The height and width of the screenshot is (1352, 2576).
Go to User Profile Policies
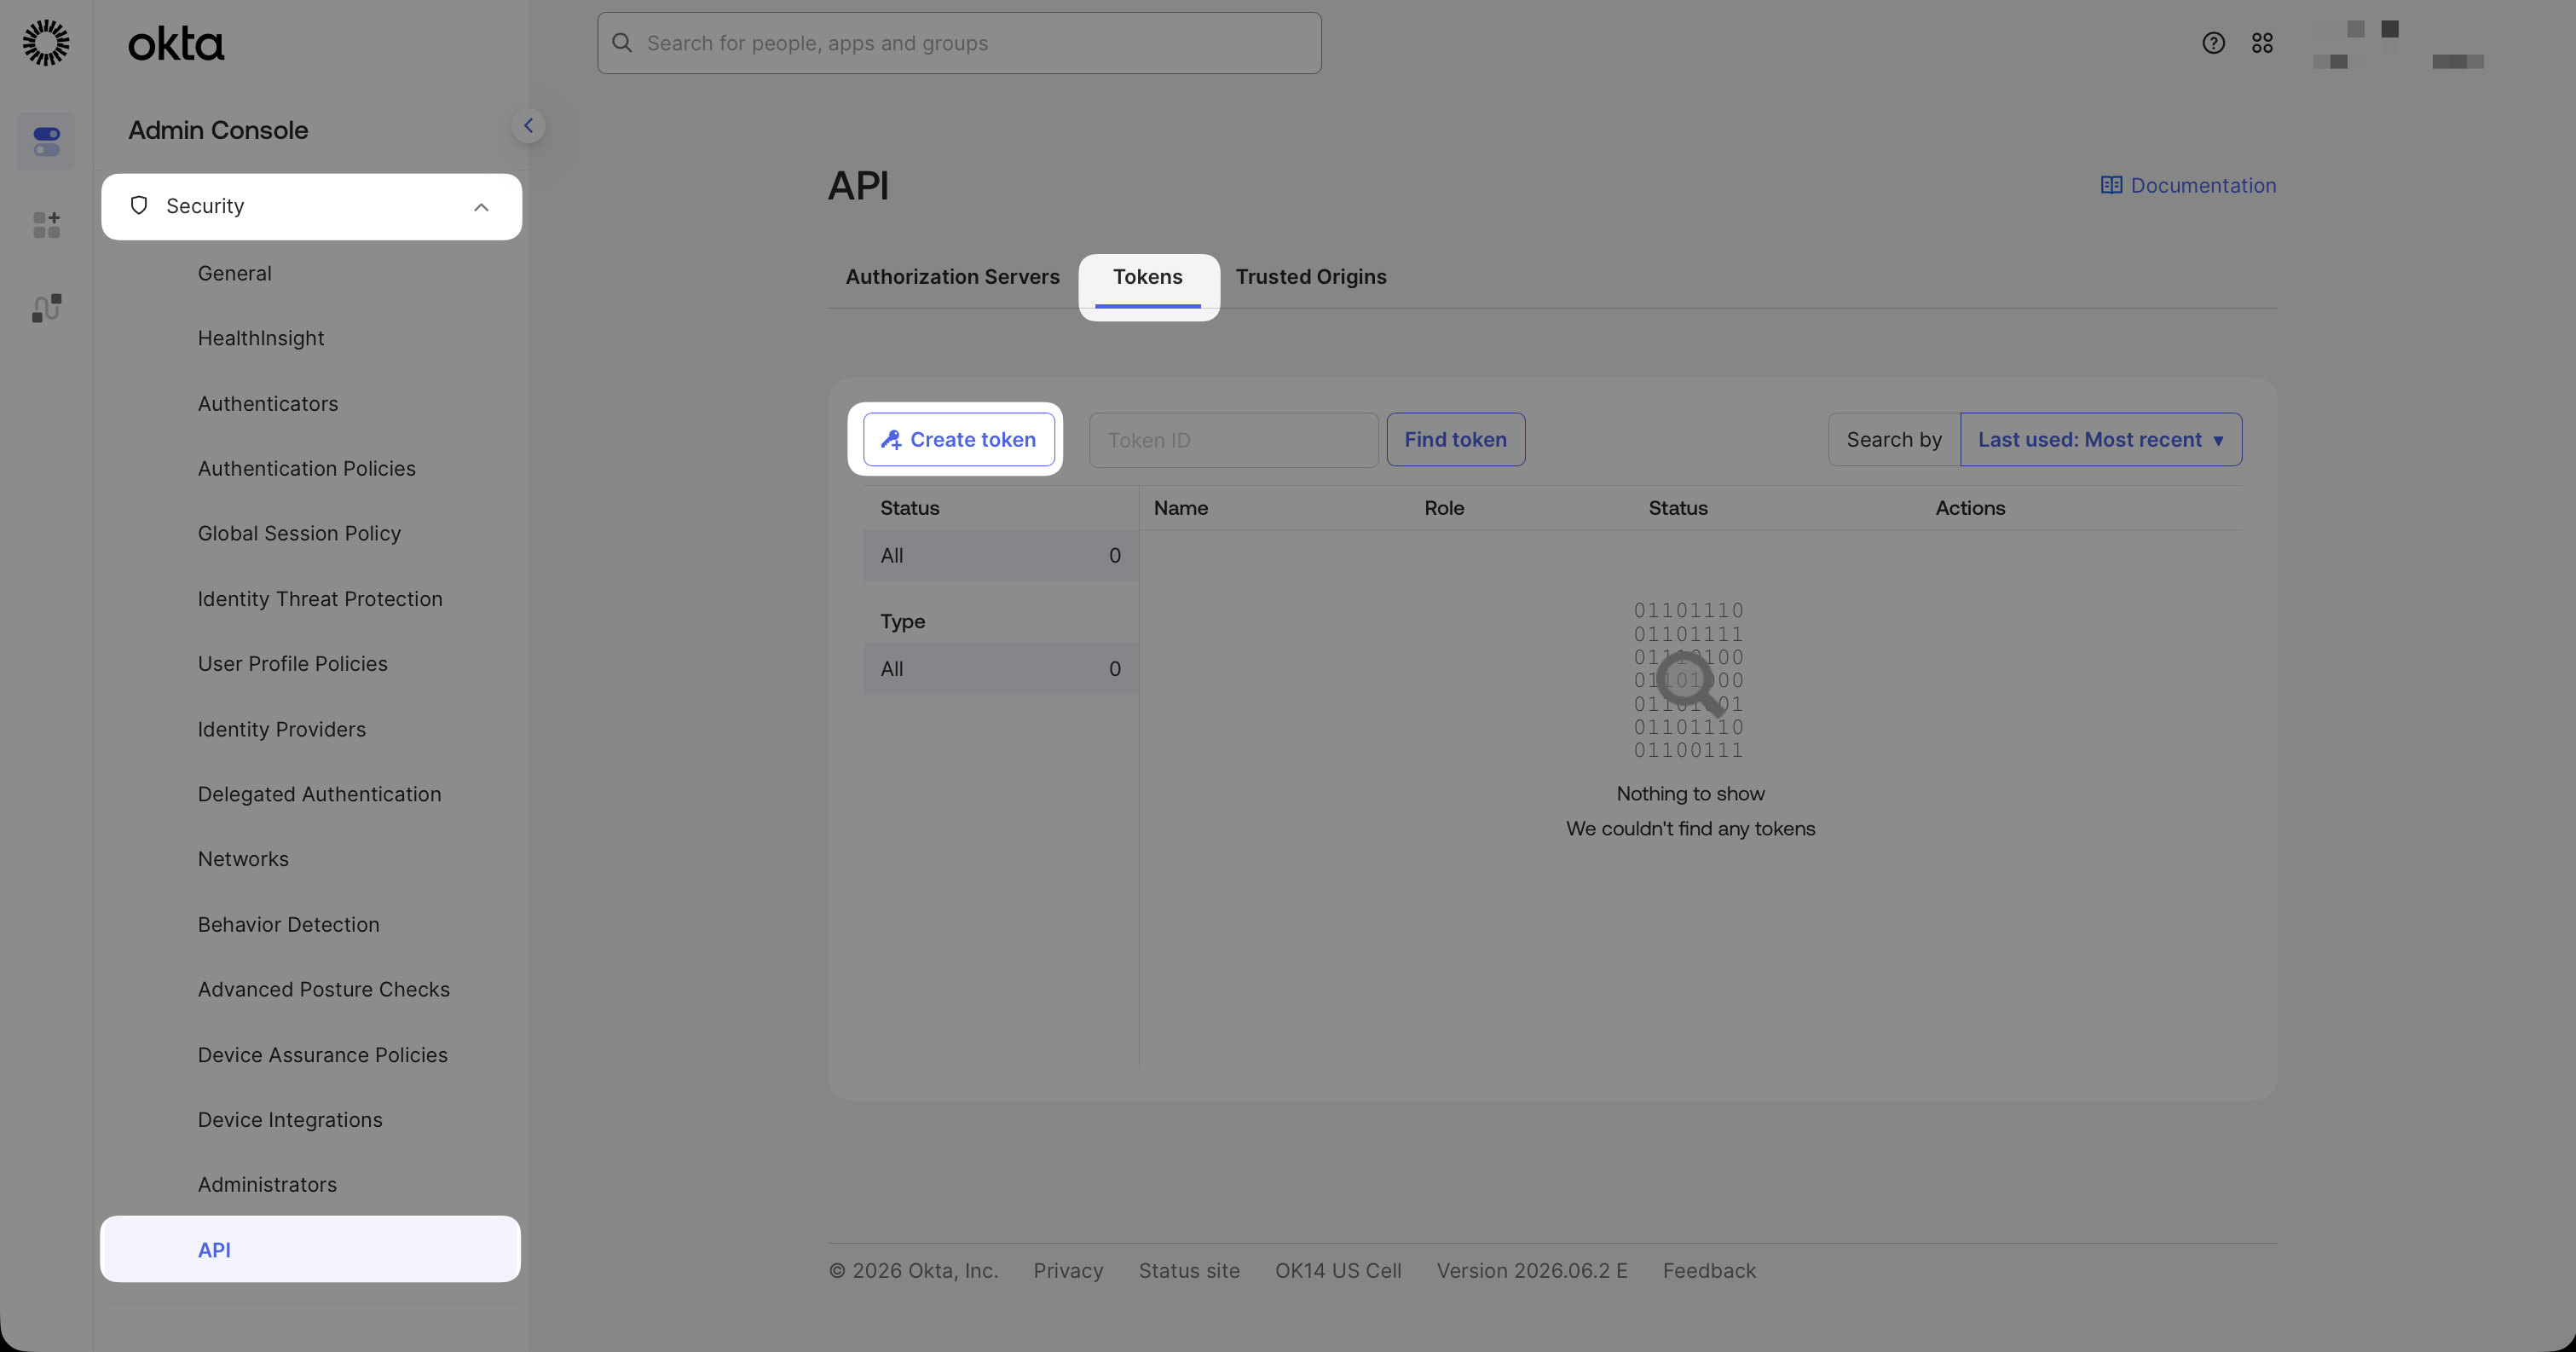[x=292, y=664]
